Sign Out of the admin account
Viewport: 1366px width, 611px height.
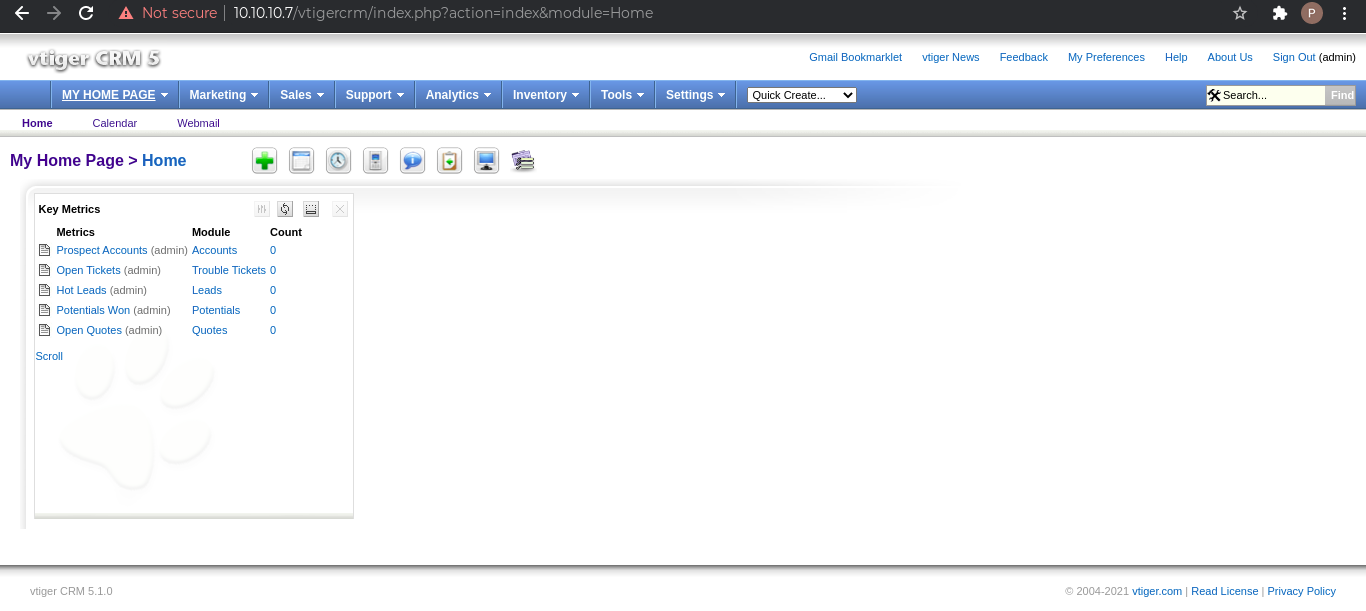(x=1294, y=57)
